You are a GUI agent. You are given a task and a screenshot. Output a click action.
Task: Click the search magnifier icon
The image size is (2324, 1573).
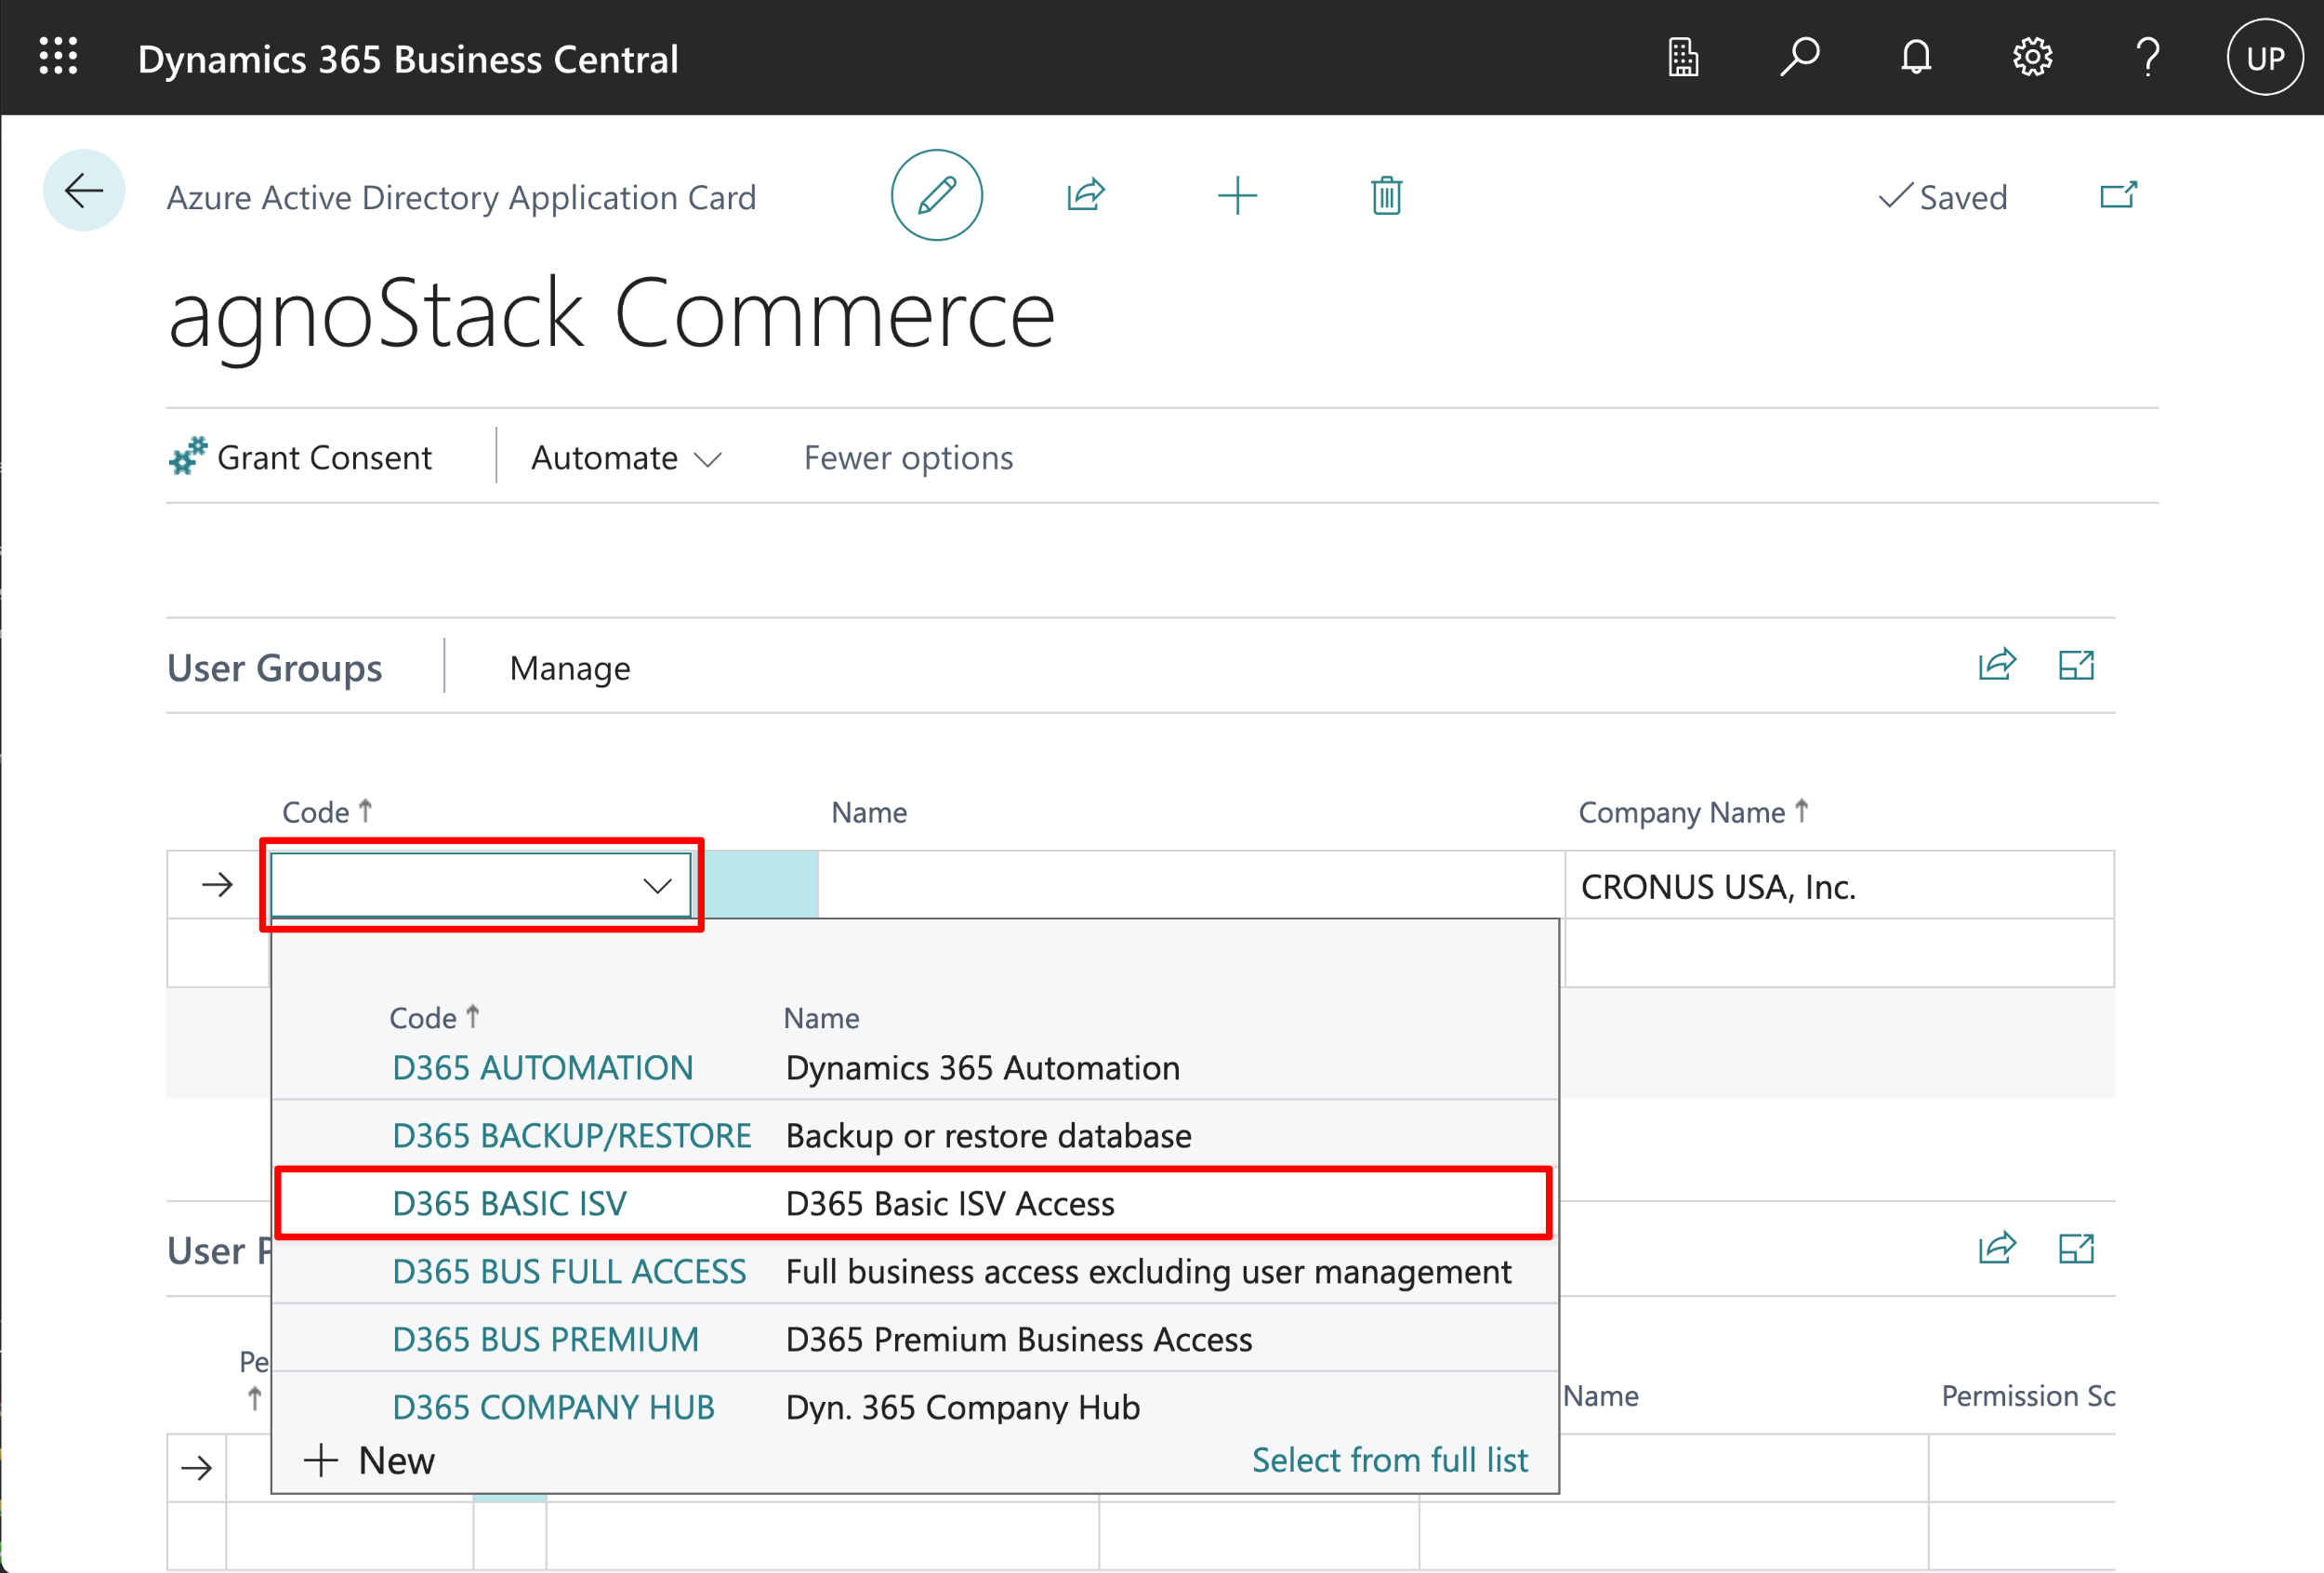point(1799,57)
